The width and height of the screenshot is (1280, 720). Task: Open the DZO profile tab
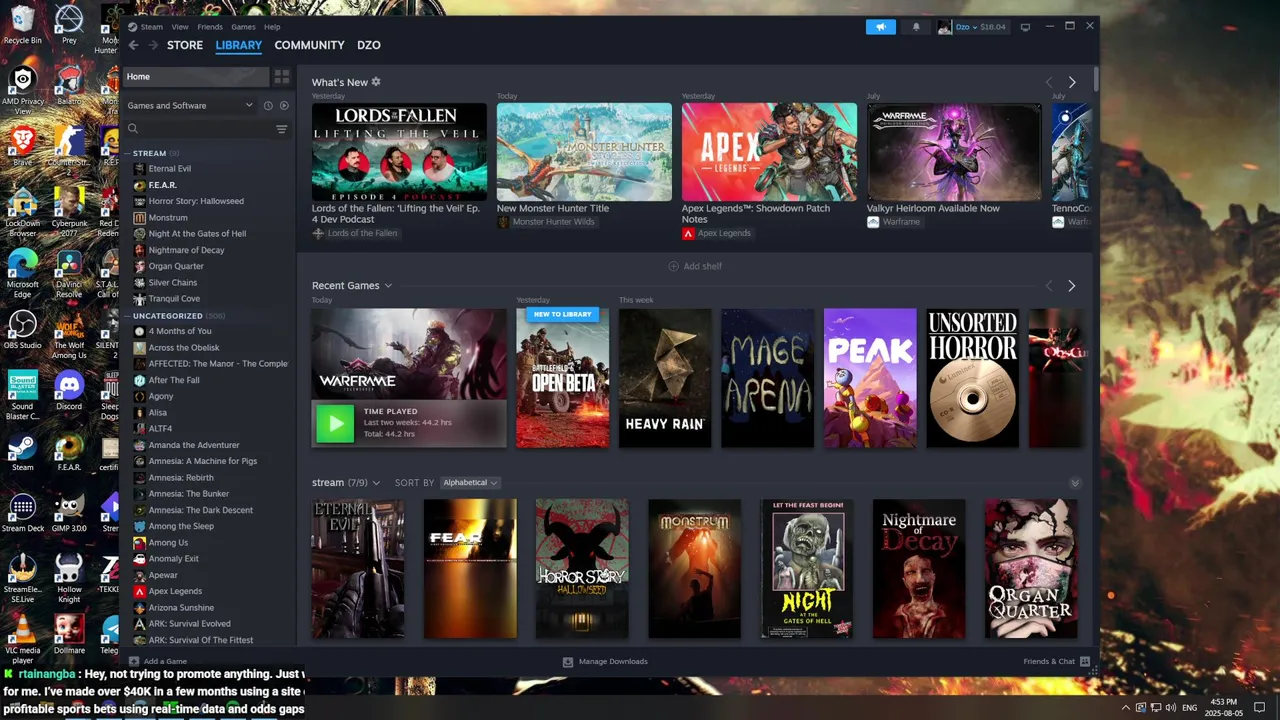click(x=369, y=45)
